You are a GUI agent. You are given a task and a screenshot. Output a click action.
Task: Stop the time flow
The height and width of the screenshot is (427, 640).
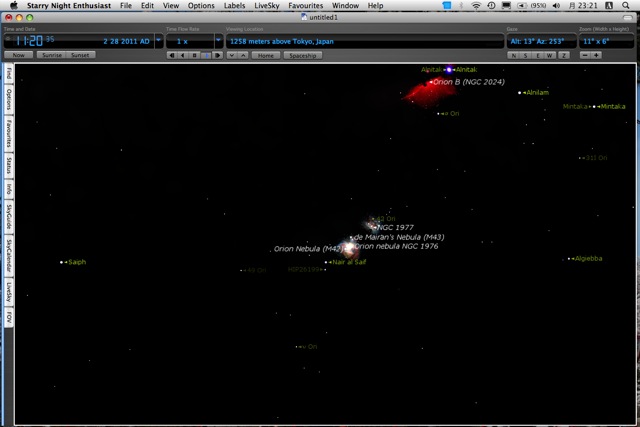[x=194, y=55]
